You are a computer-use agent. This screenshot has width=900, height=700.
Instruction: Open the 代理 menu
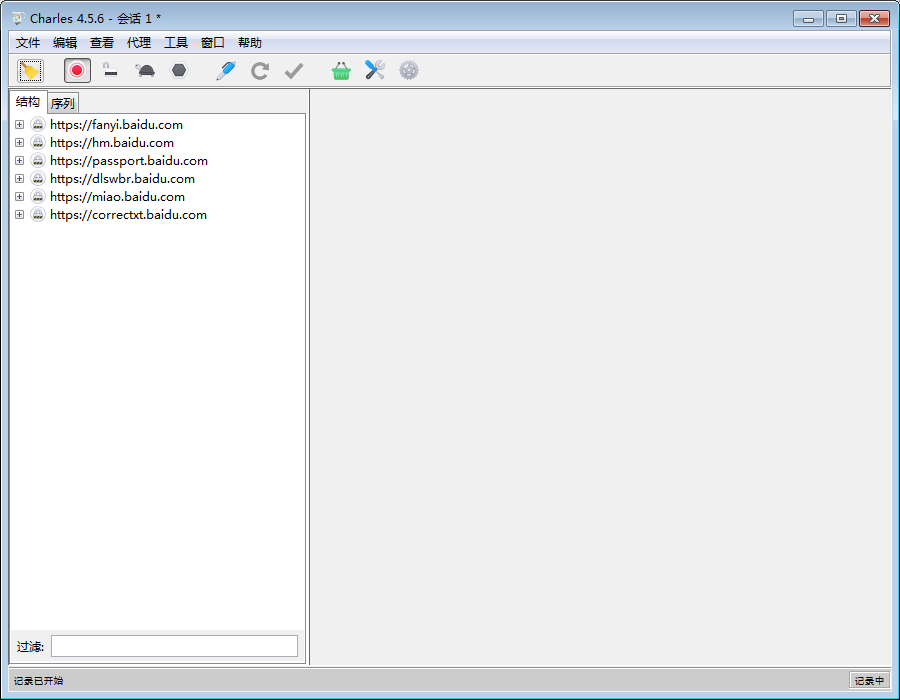point(139,42)
